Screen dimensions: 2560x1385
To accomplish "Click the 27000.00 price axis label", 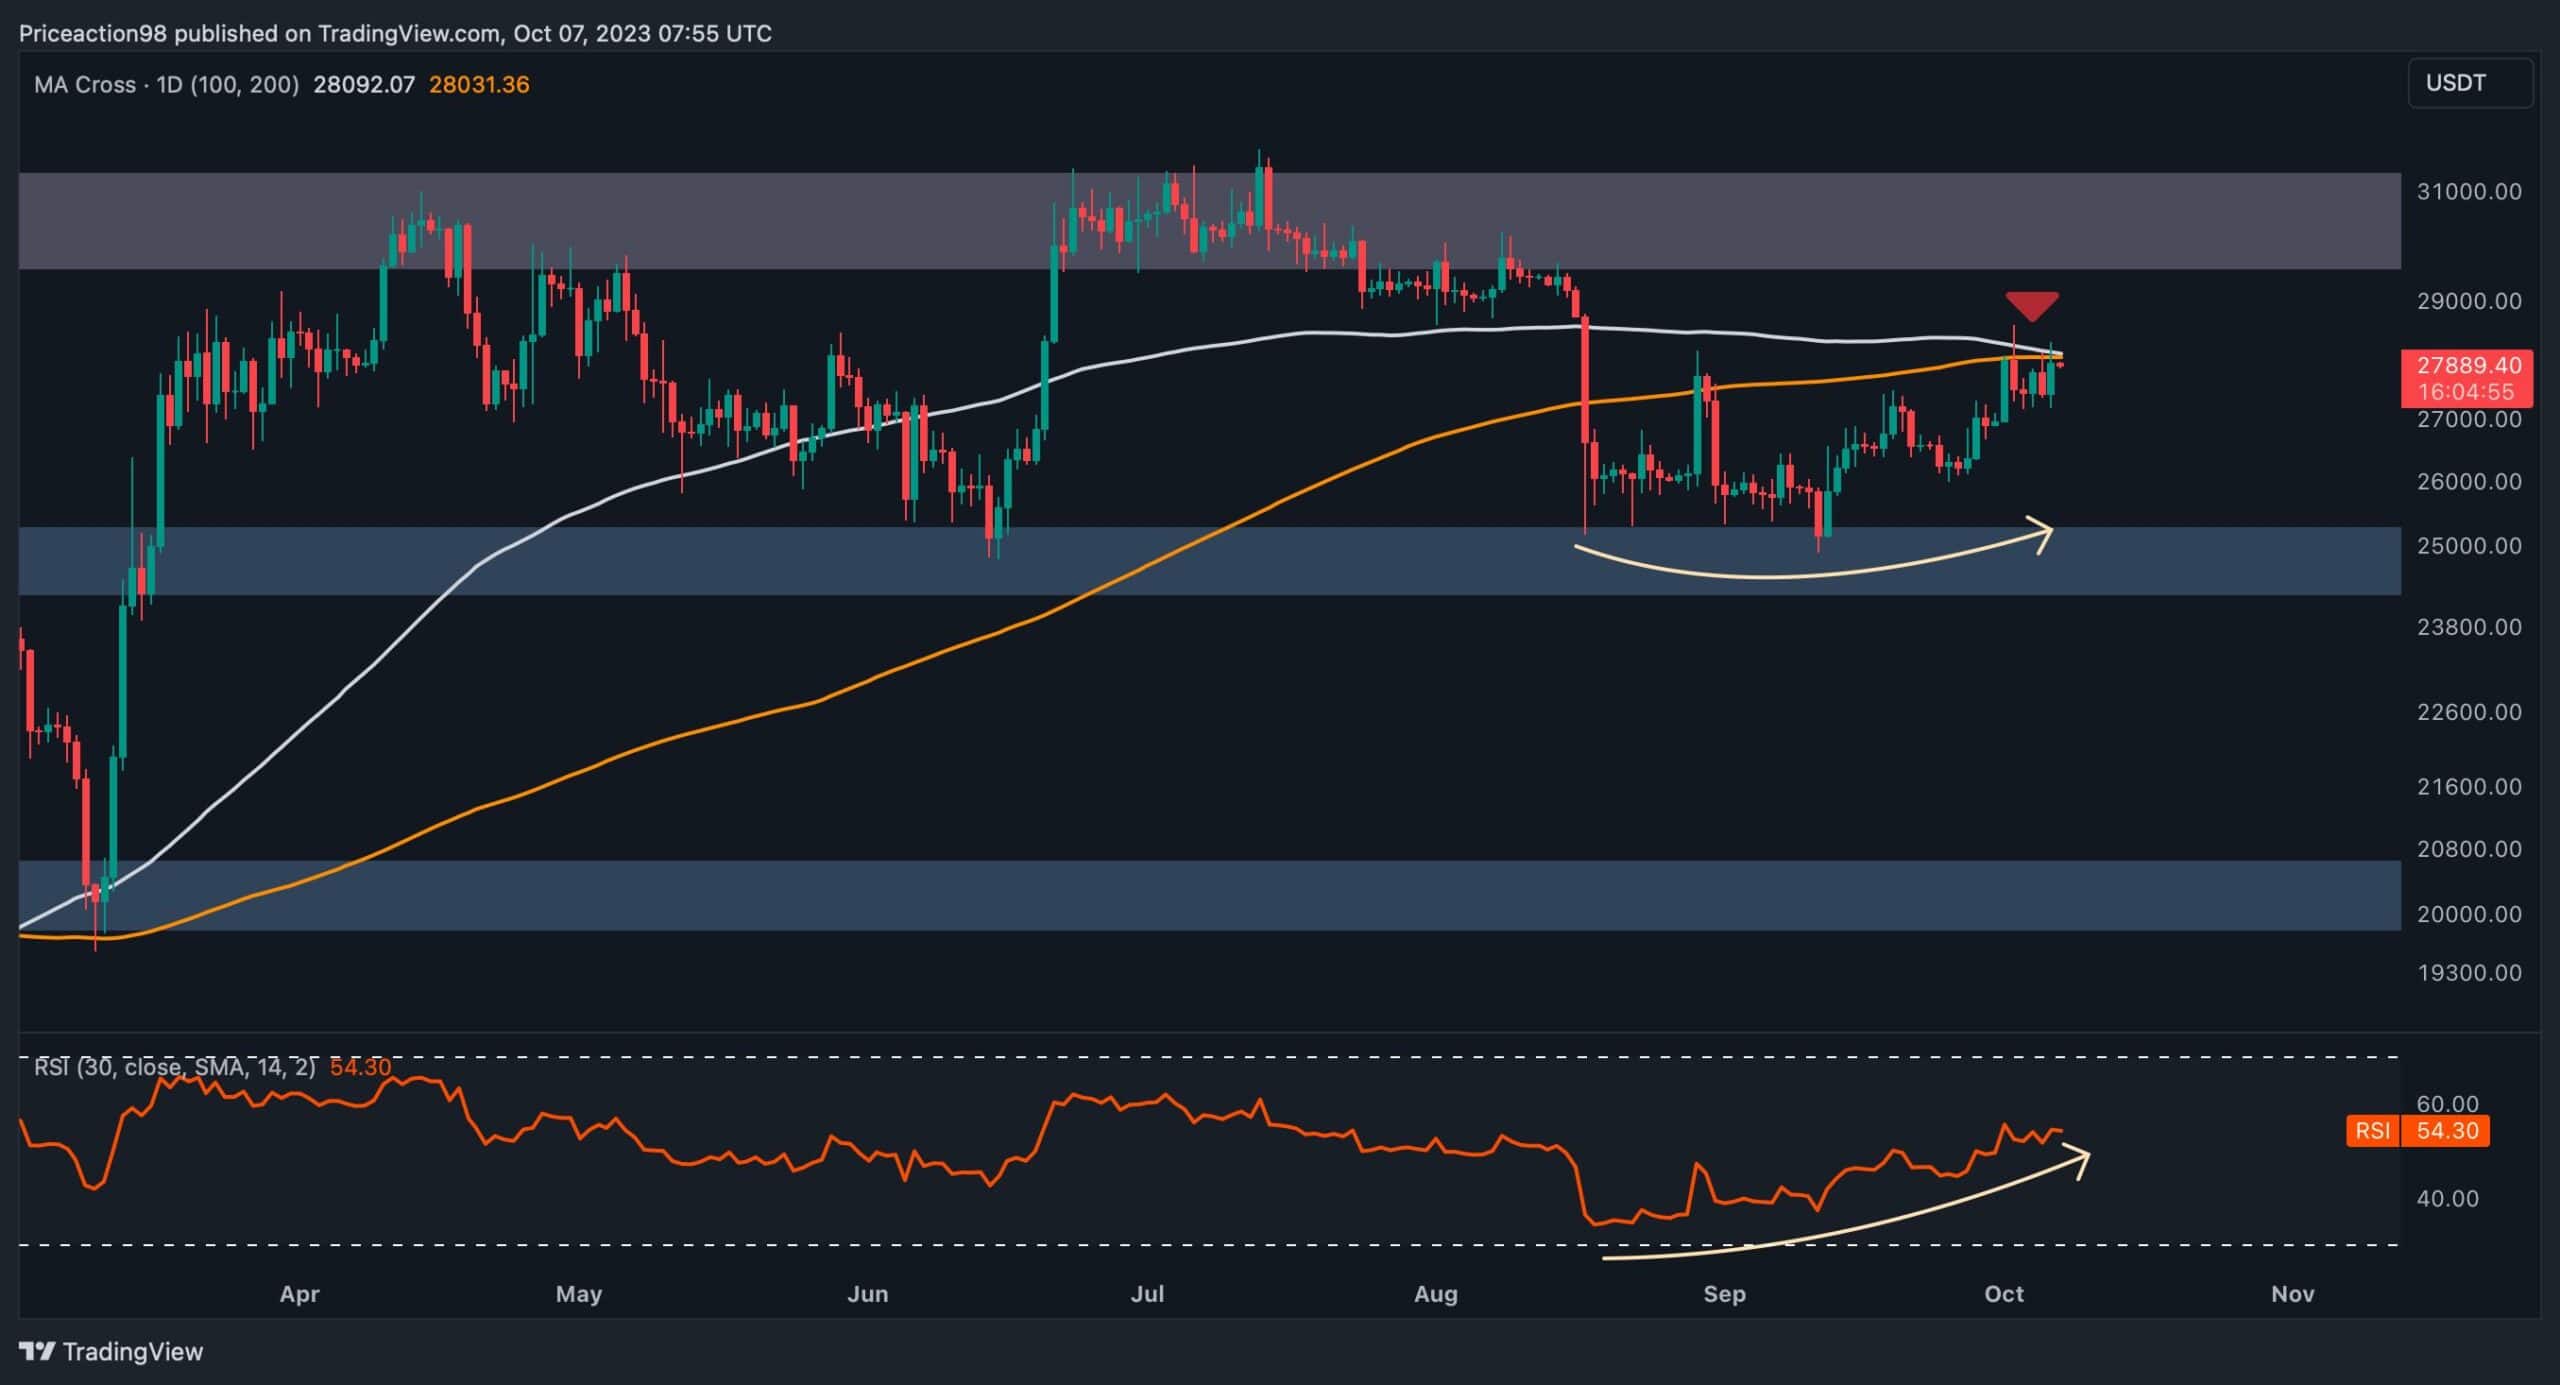I will point(2469,419).
